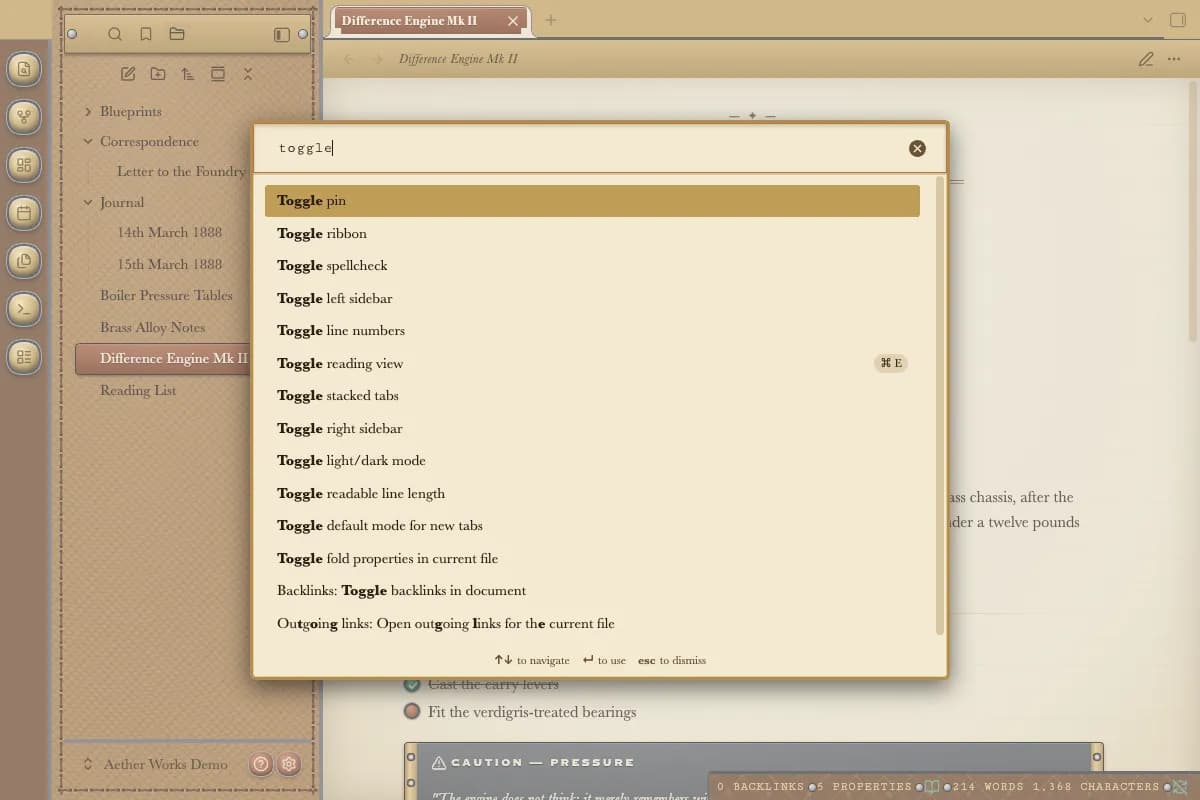Image resolution: width=1200 pixels, height=800 pixels.
Task: Collapse all folders in explorer
Action: click(248, 74)
